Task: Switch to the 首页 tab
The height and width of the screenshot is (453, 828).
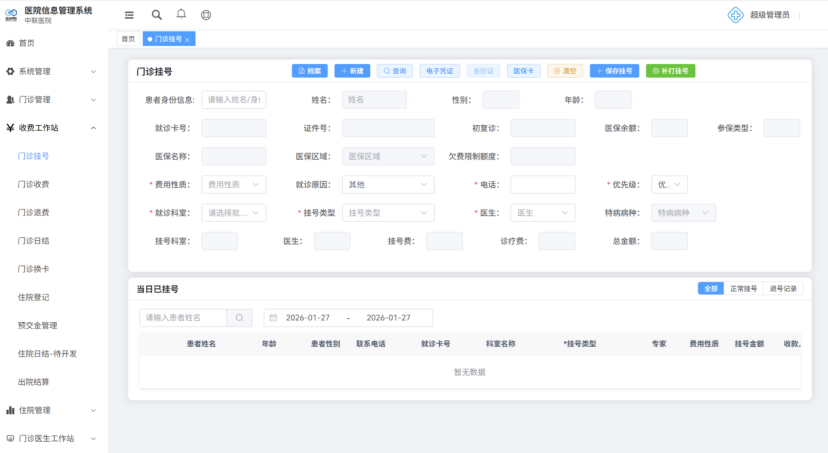Action: (x=128, y=39)
